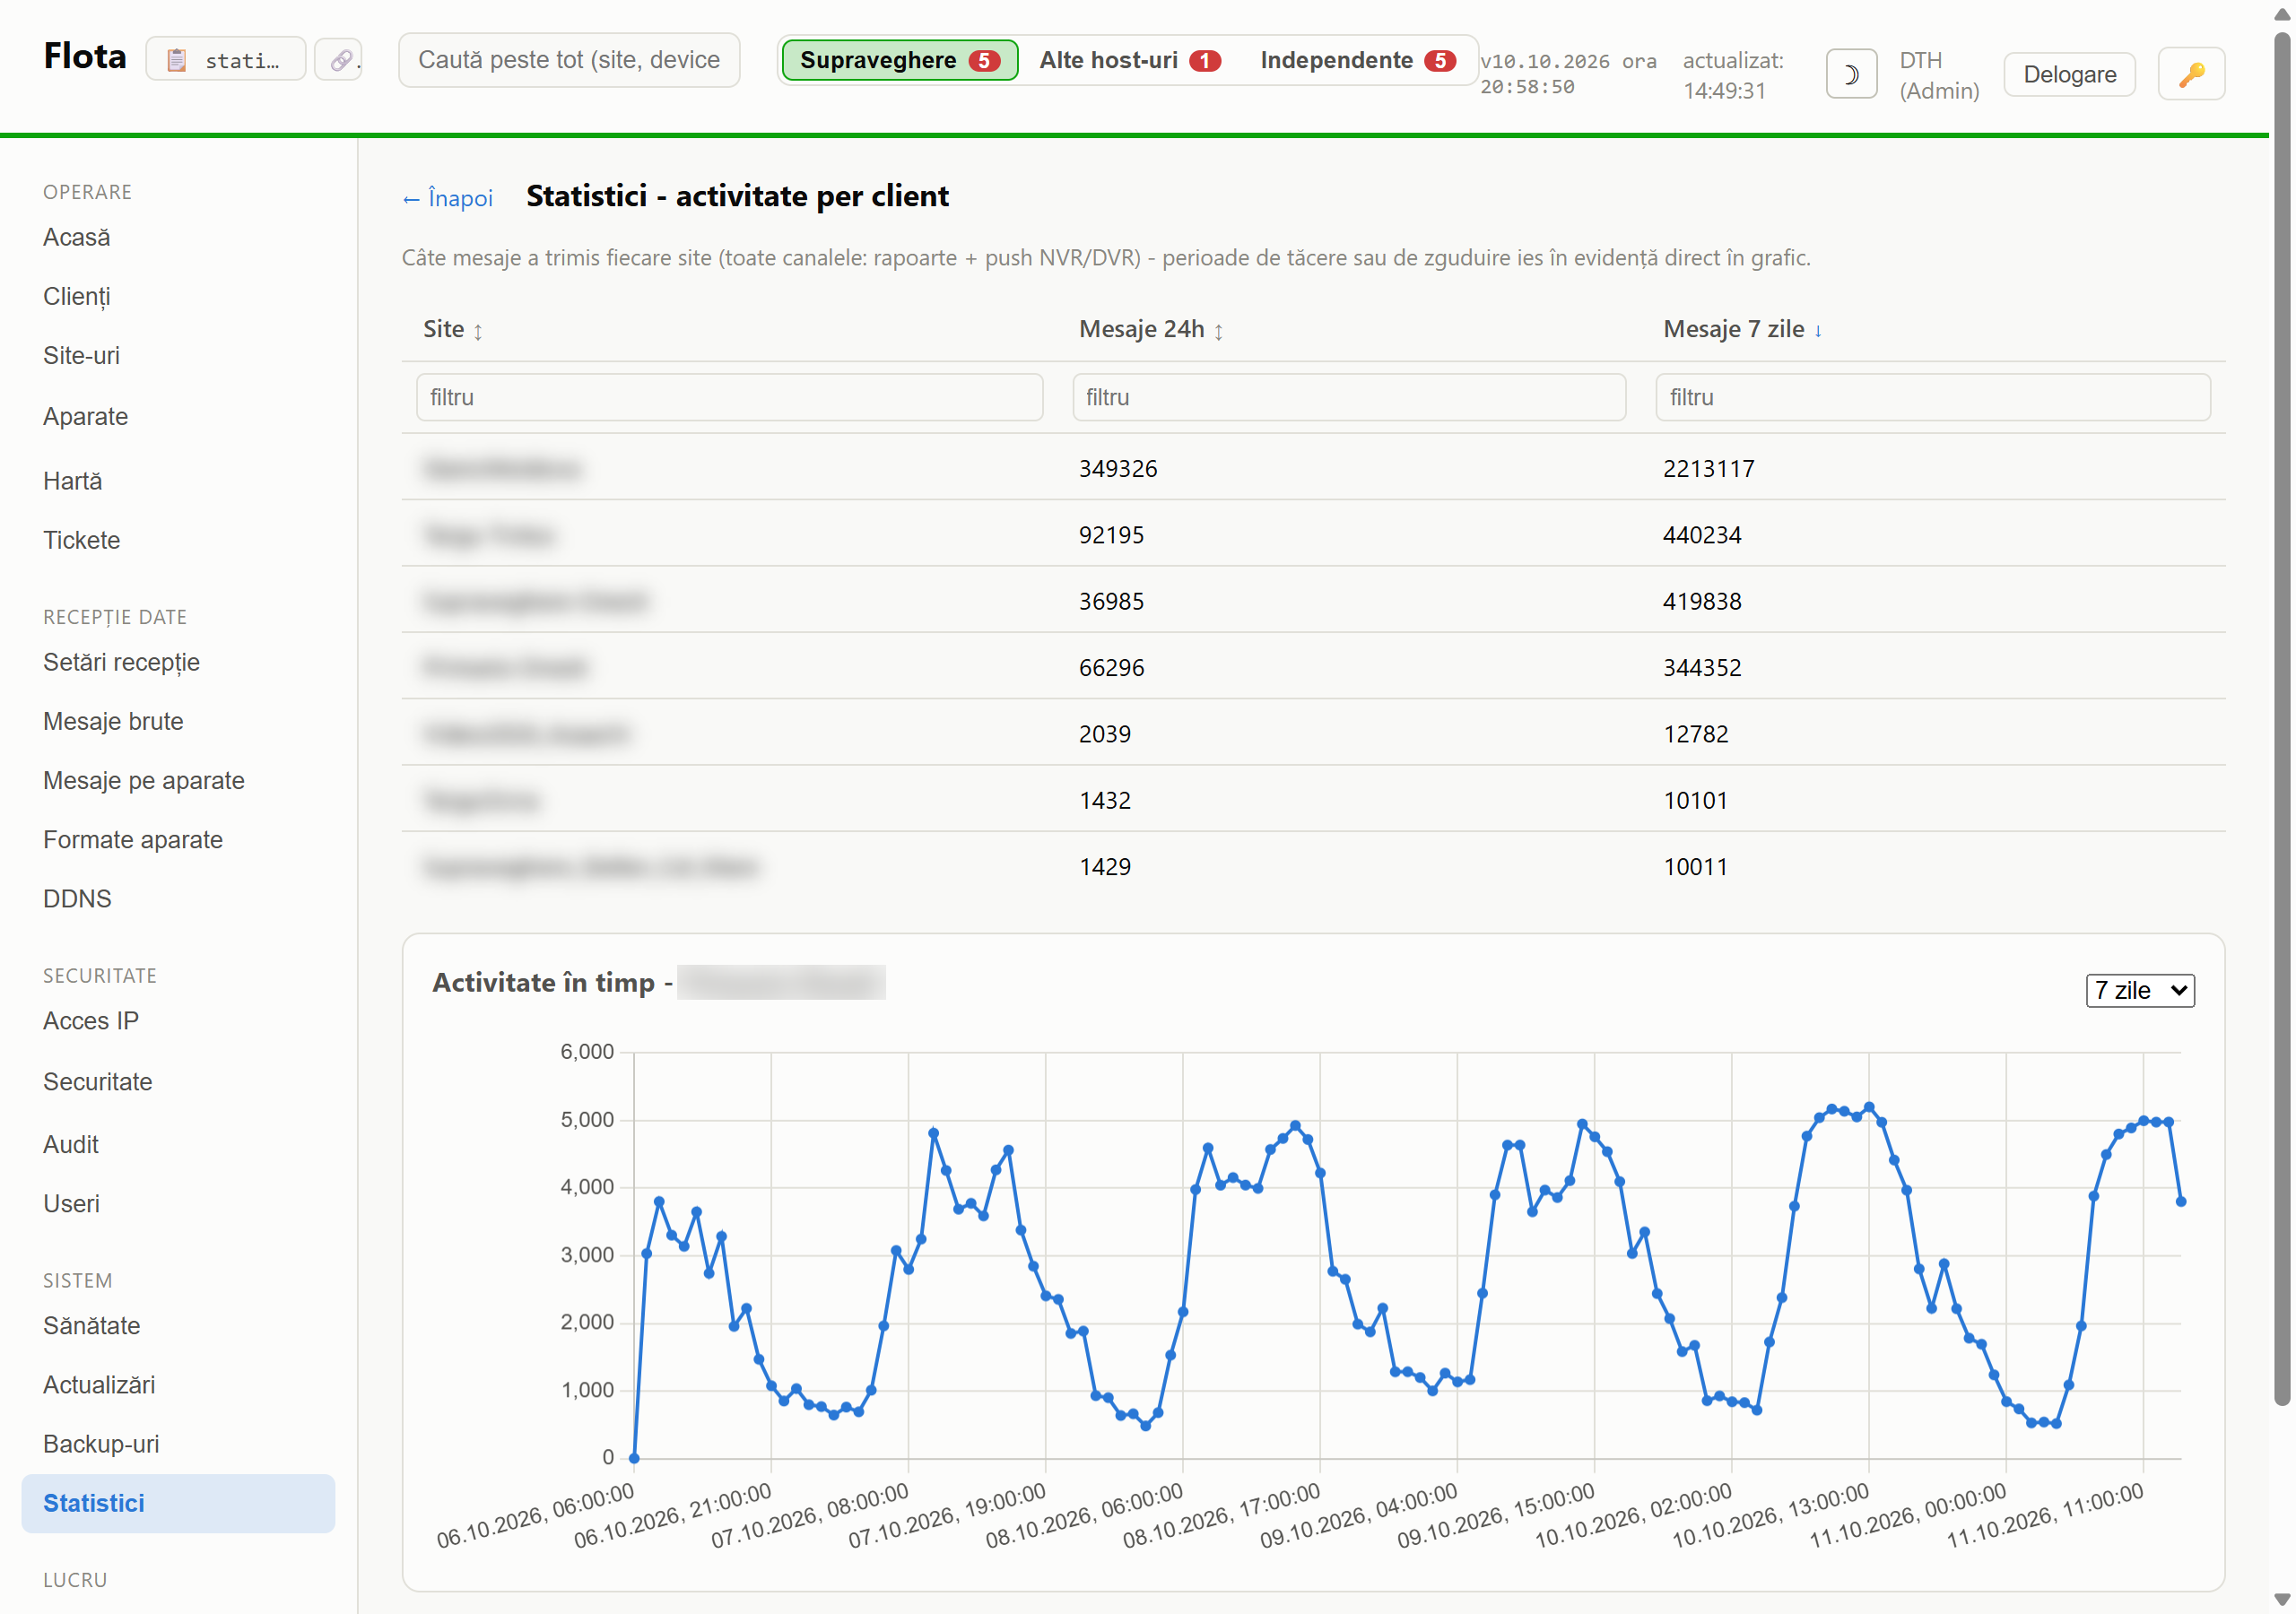Click the Mesaje 7 zile filter input

1932,397
